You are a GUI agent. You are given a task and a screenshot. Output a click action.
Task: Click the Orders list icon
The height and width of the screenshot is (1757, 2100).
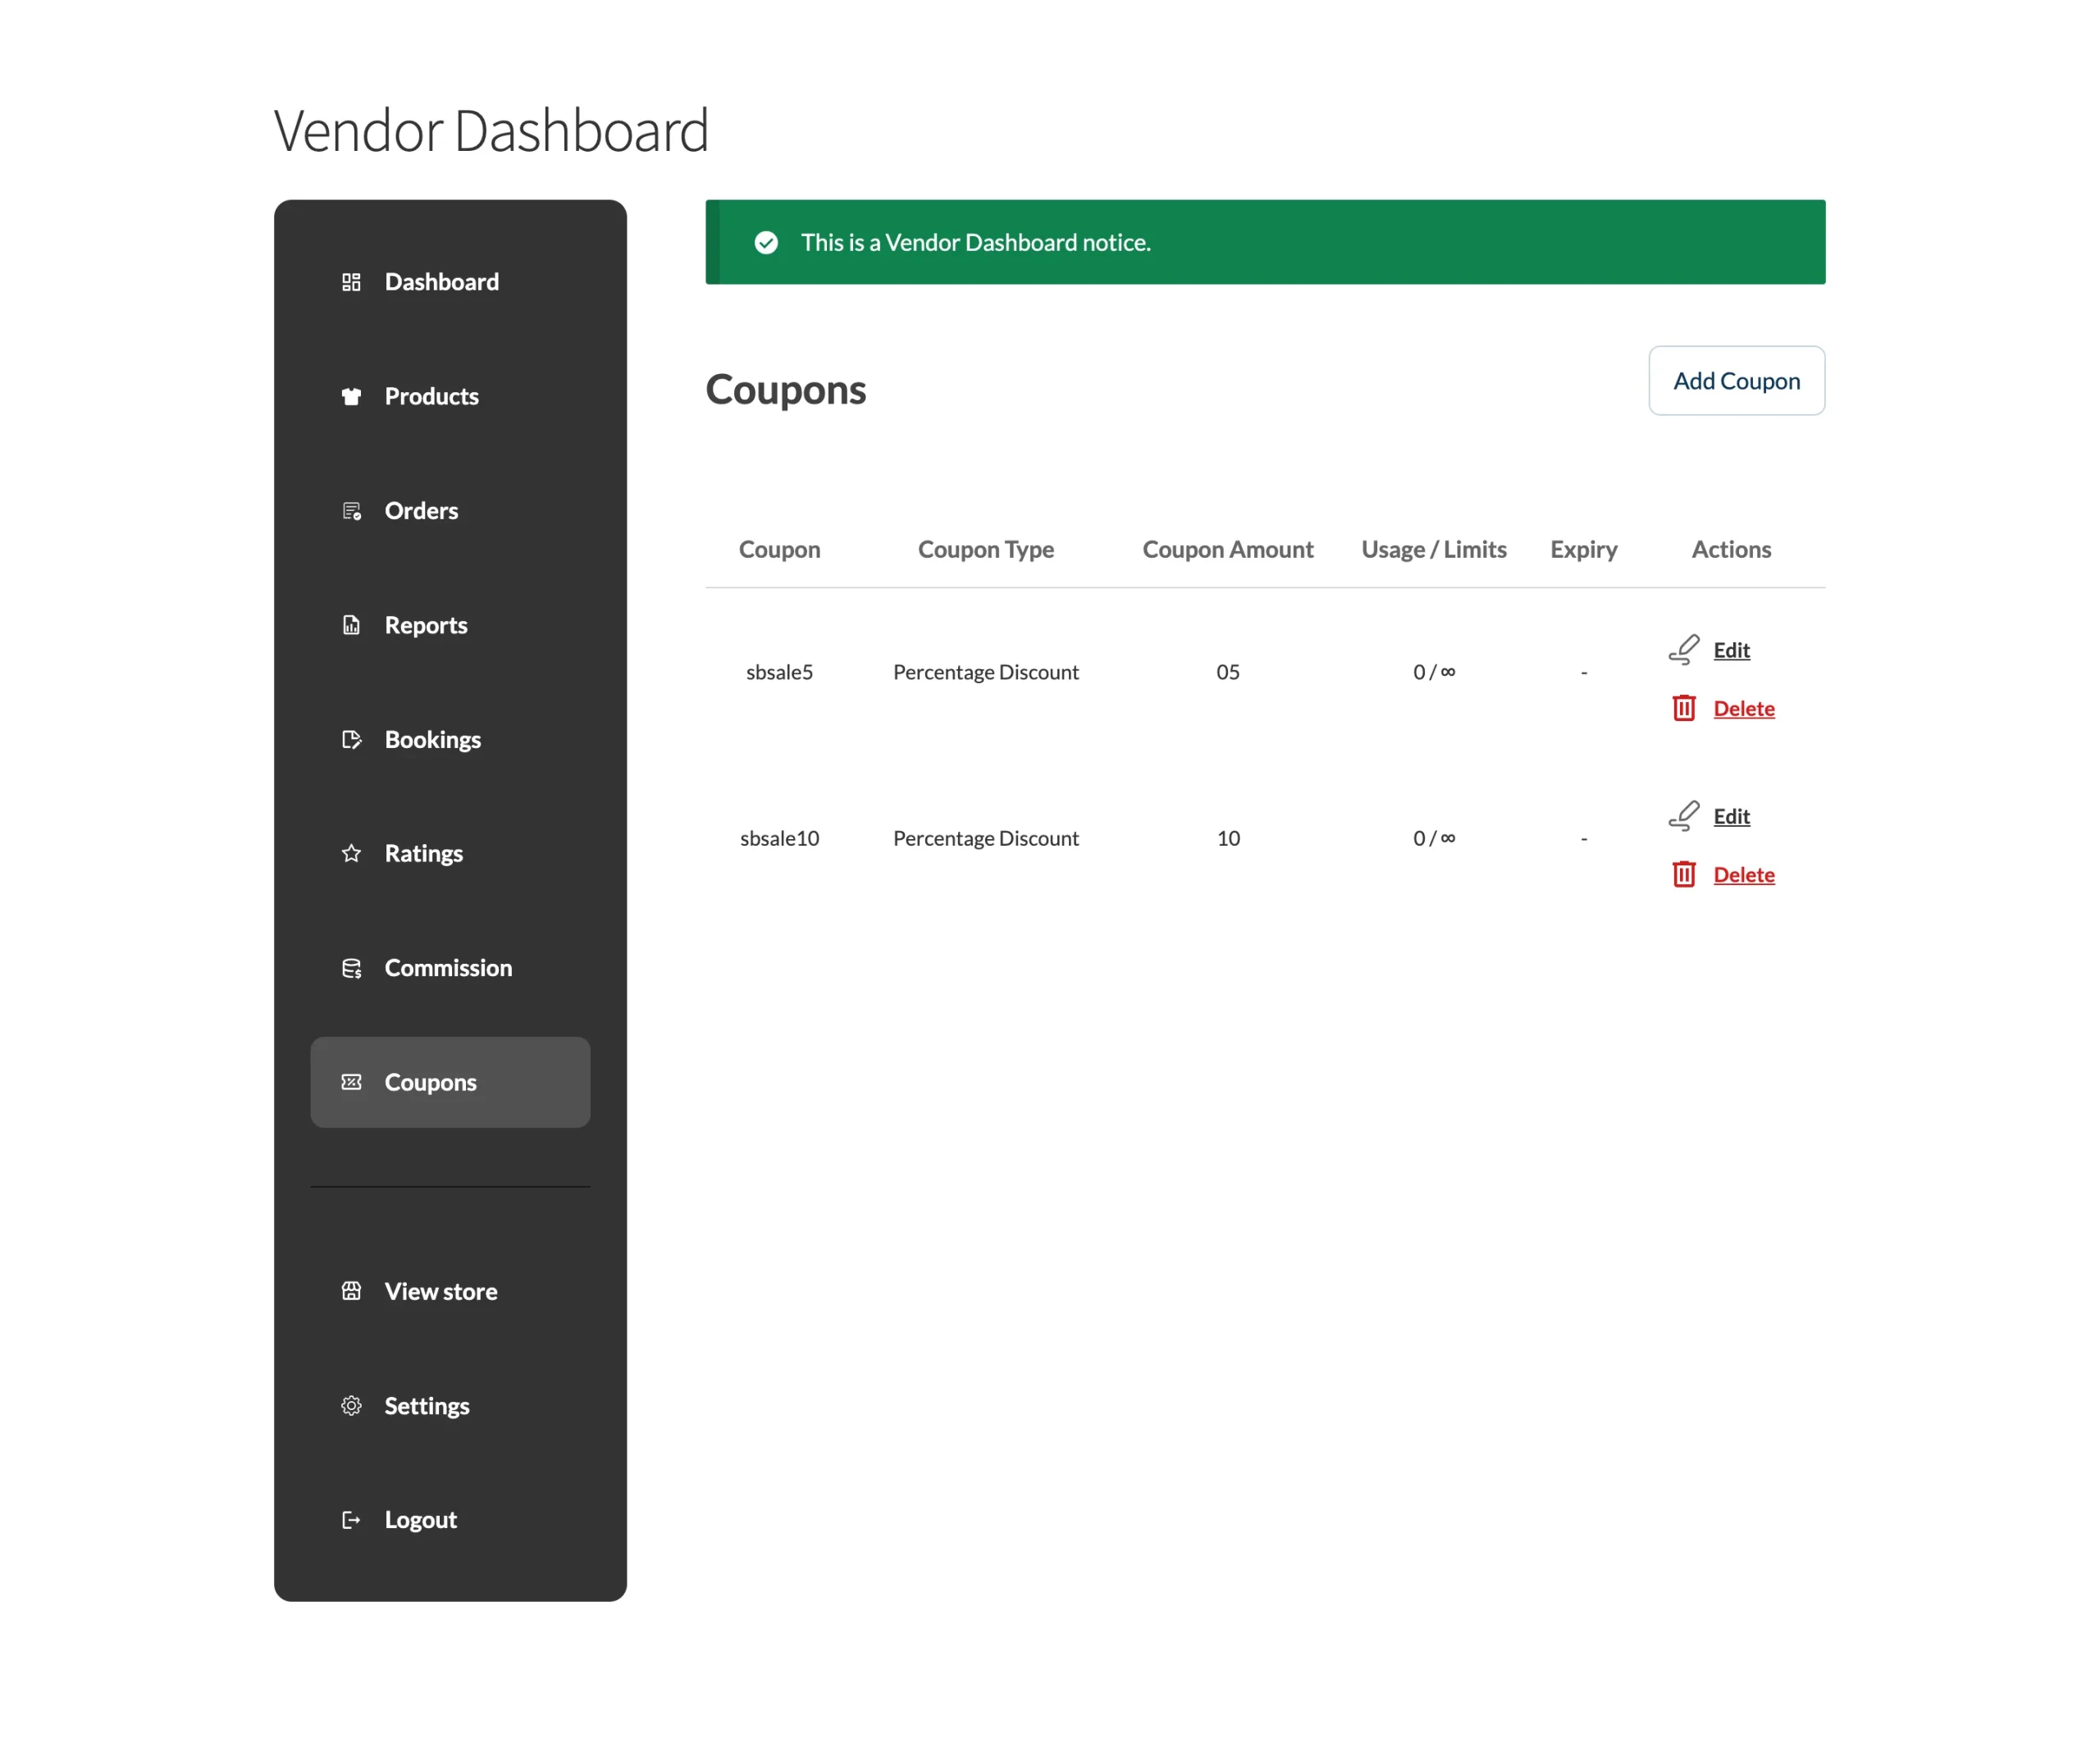[x=351, y=511]
